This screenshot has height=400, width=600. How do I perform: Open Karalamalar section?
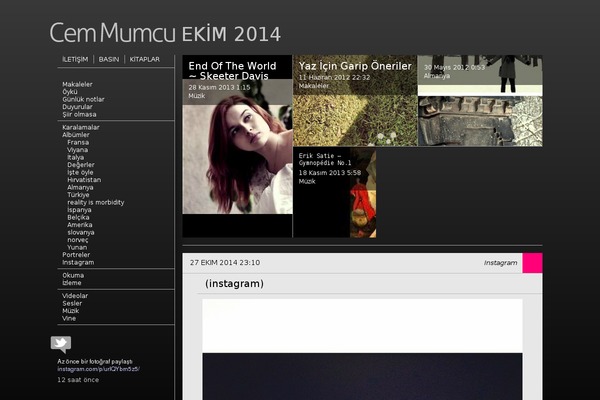(81, 127)
